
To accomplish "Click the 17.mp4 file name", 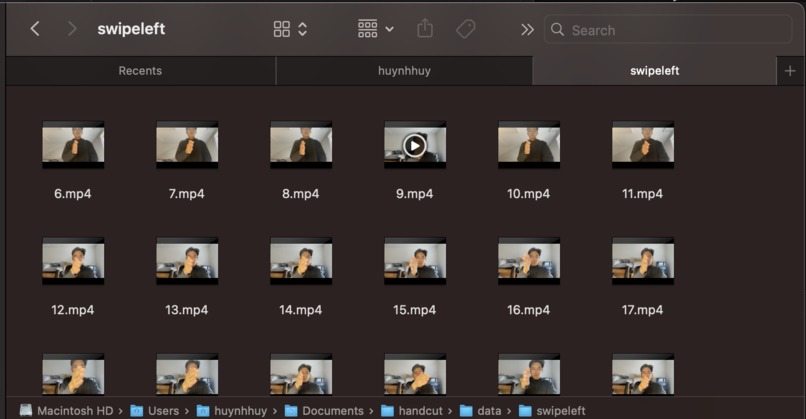I will coord(643,310).
